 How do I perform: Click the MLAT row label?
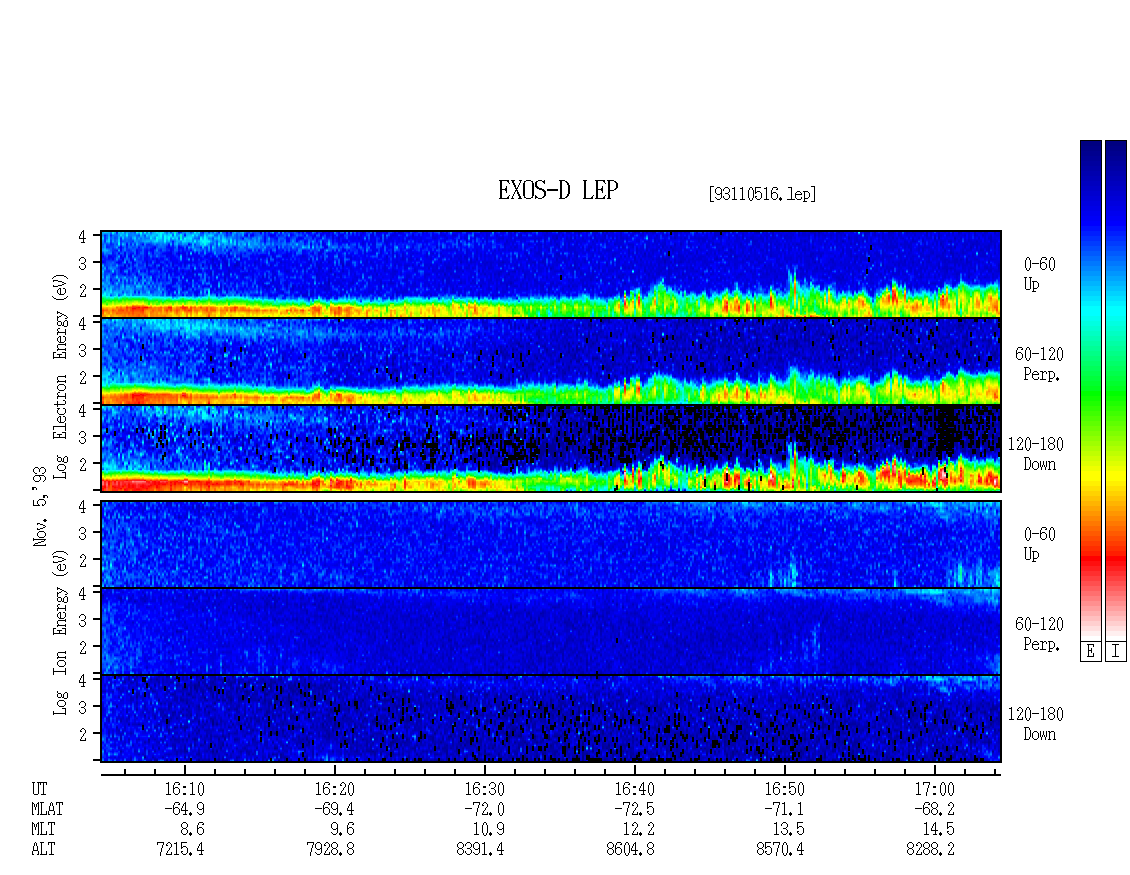click(47, 809)
